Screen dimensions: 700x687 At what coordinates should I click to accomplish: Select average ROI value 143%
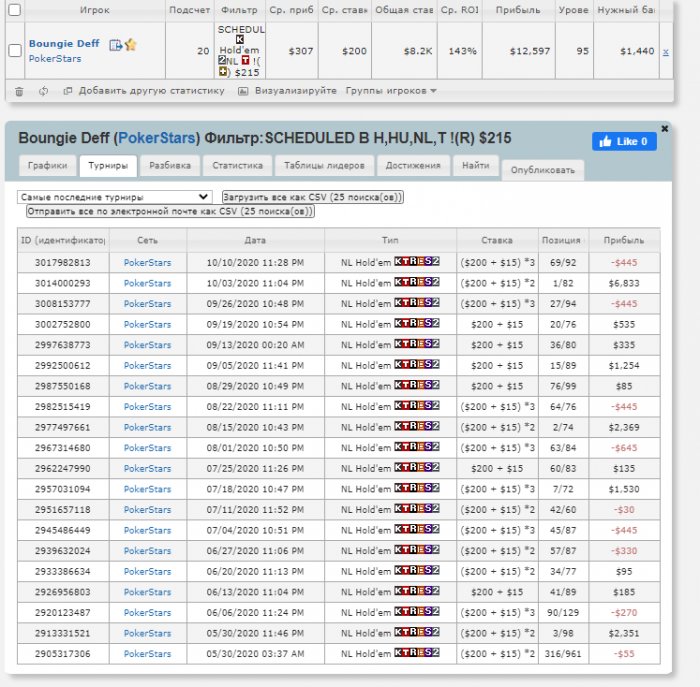(462, 51)
